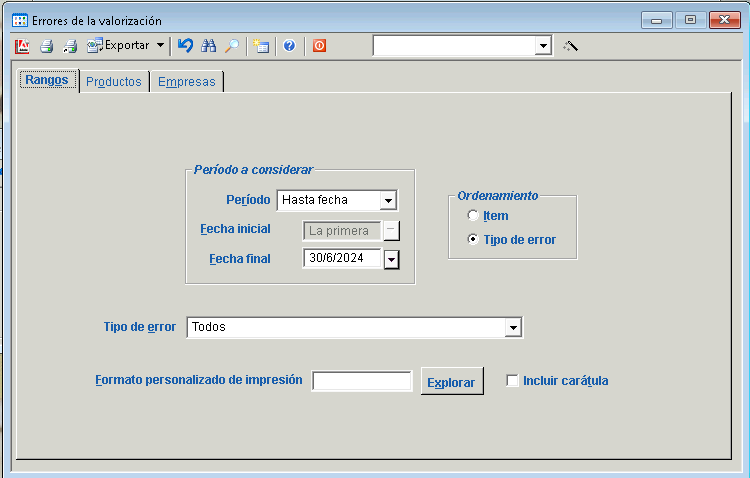This screenshot has height=478, width=750.
Task: Select the Item ordering radio button
Action: (x=473, y=216)
